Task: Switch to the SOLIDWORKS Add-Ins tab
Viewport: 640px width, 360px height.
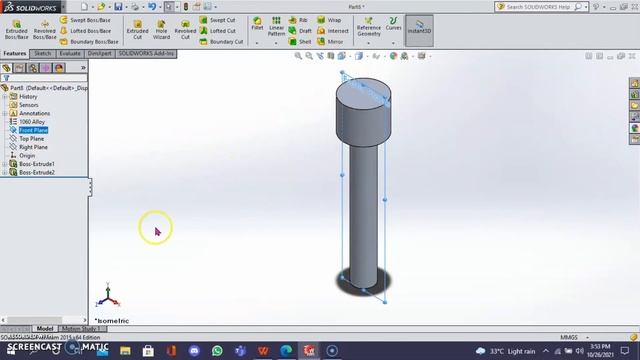Action: (146, 53)
